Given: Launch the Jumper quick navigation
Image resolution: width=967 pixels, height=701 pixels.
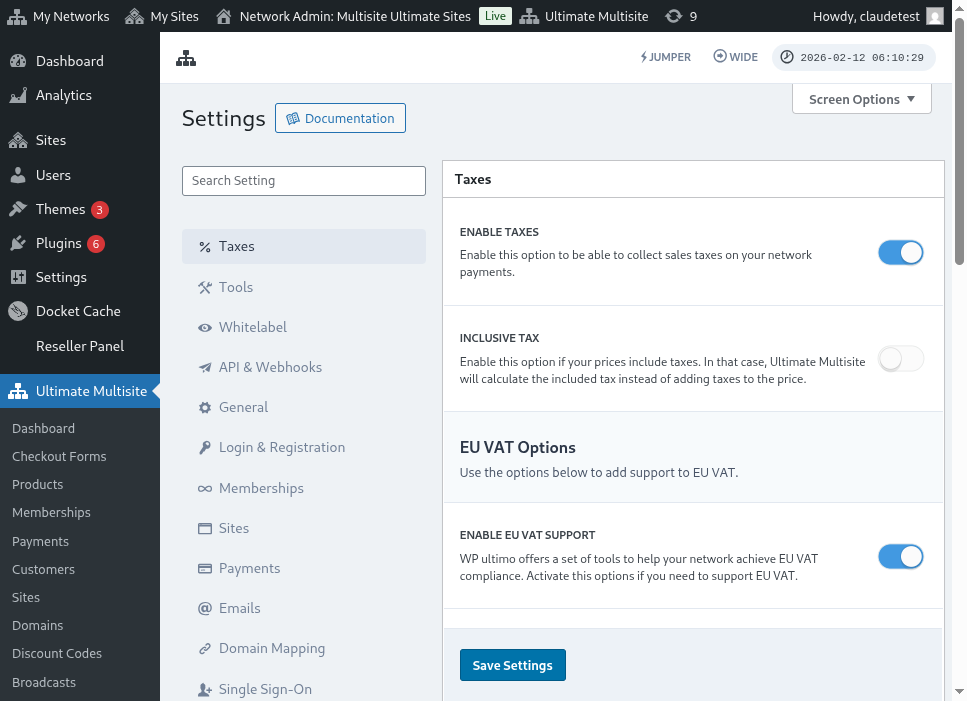Looking at the screenshot, I should 665,57.
